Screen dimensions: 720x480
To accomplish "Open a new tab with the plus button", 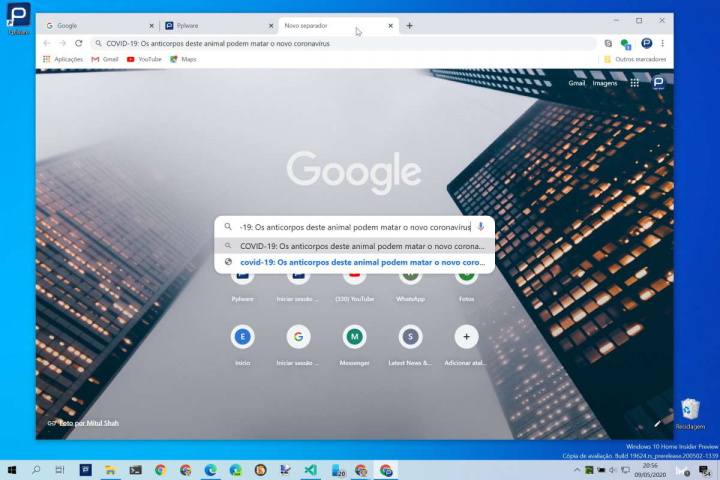I will (410, 25).
